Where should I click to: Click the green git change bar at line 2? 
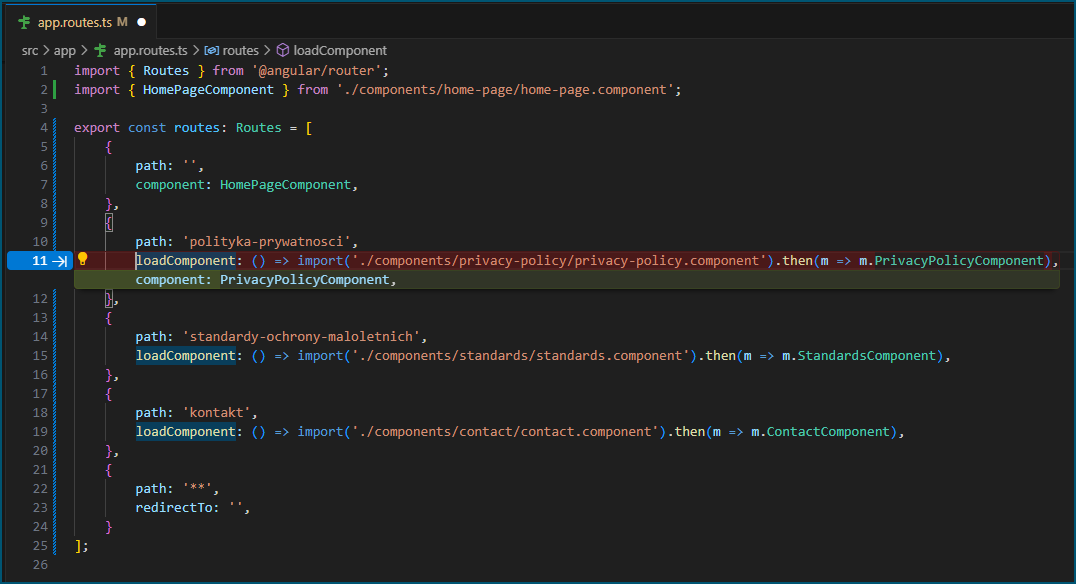tap(55, 90)
